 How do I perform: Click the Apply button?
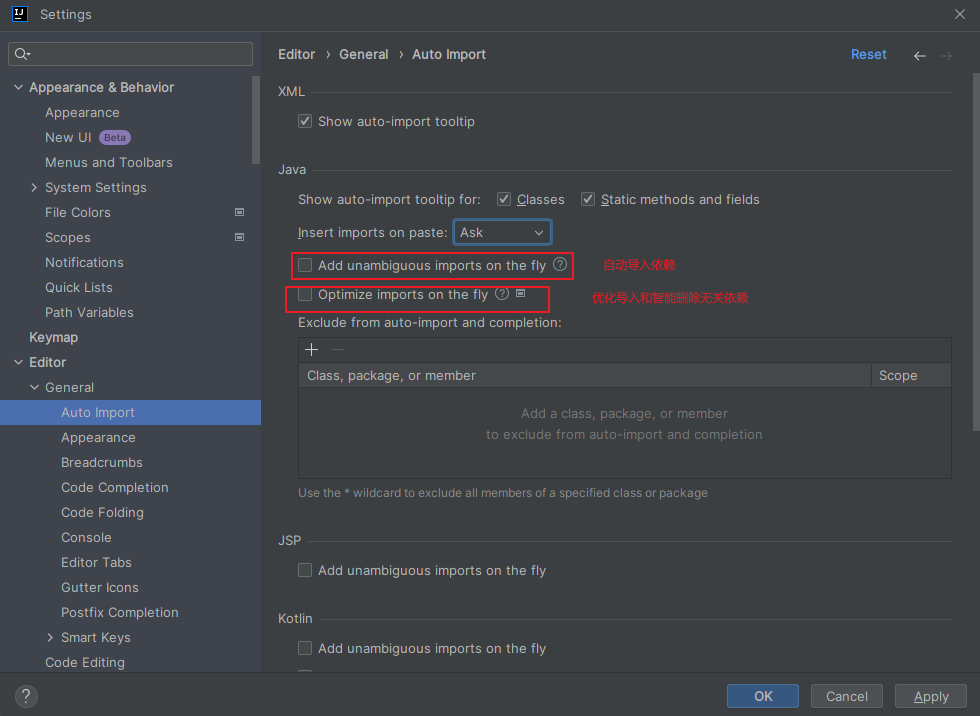click(x=931, y=696)
